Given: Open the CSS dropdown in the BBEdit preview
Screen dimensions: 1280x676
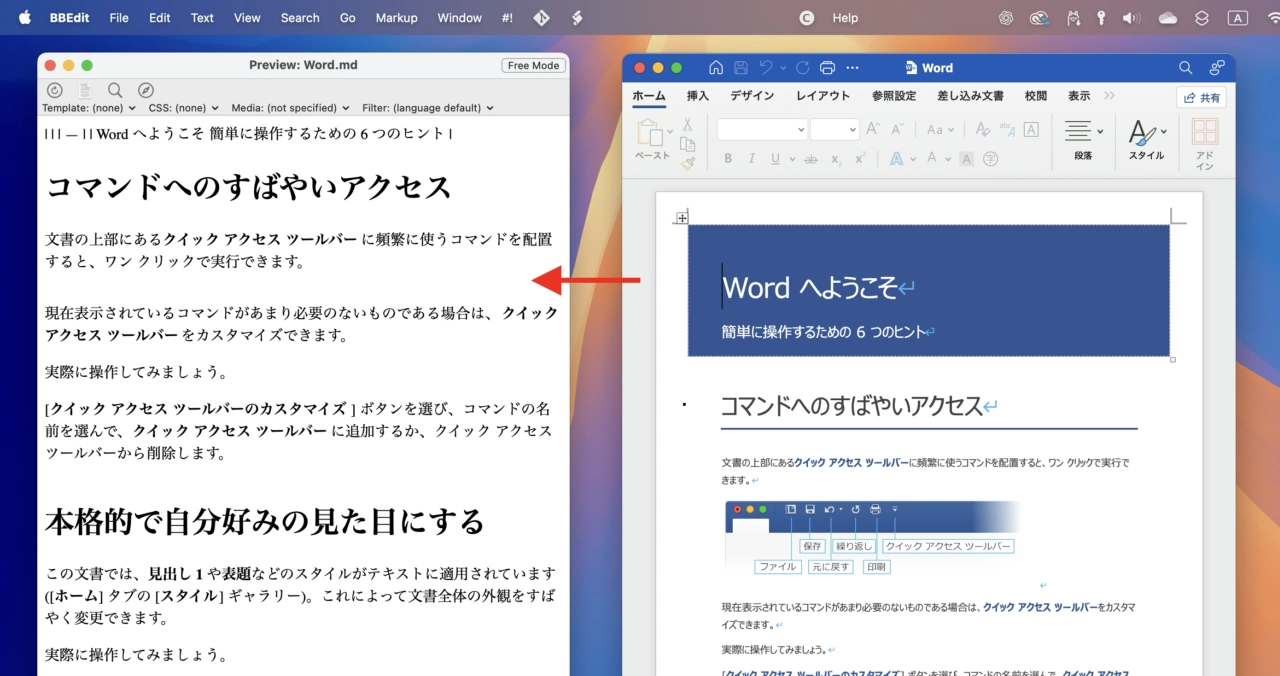Looking at the screenshot, I should pos(184,108).
